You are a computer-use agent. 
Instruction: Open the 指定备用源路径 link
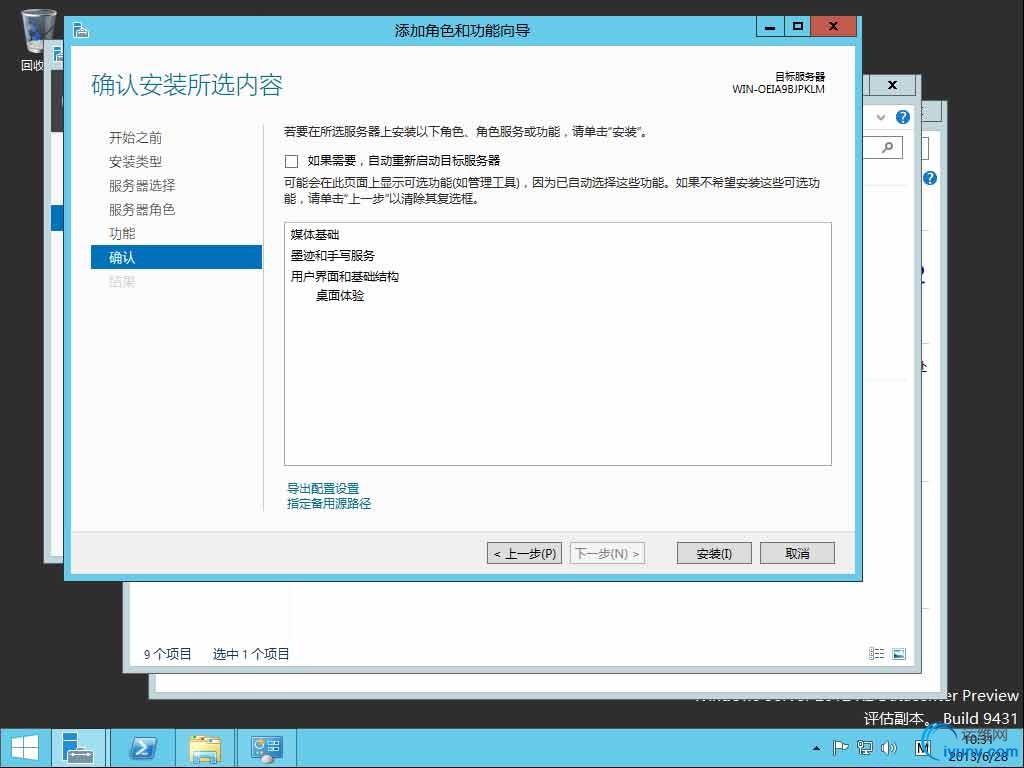329,504
